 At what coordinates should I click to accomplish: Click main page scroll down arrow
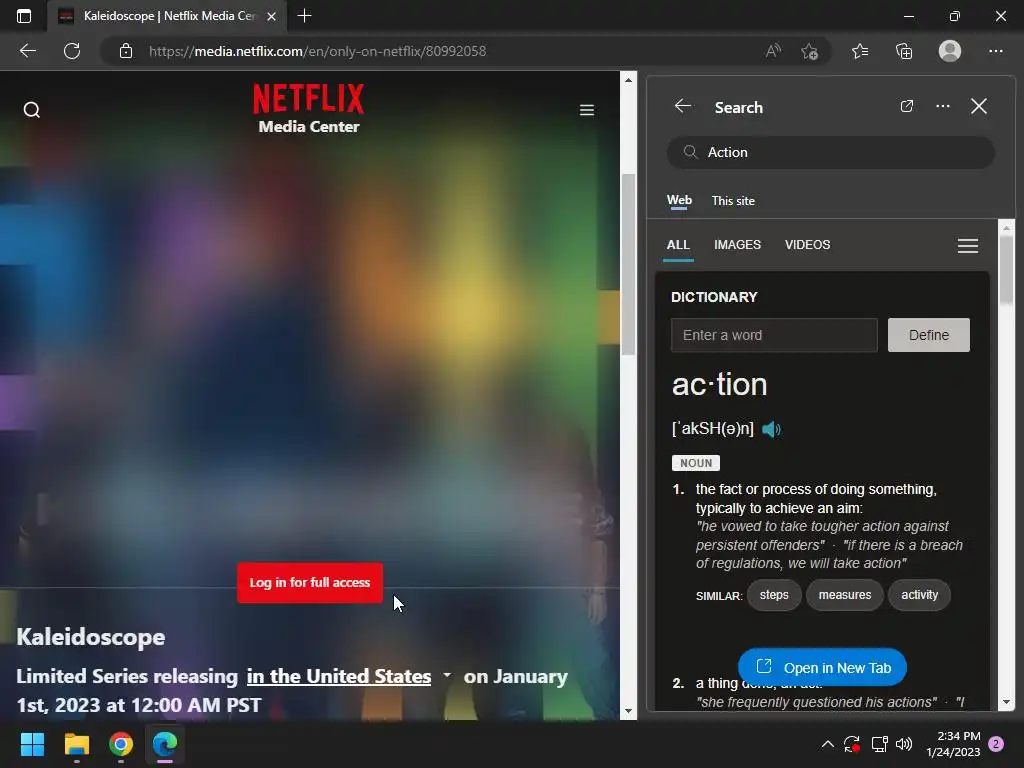click(628, 711)
